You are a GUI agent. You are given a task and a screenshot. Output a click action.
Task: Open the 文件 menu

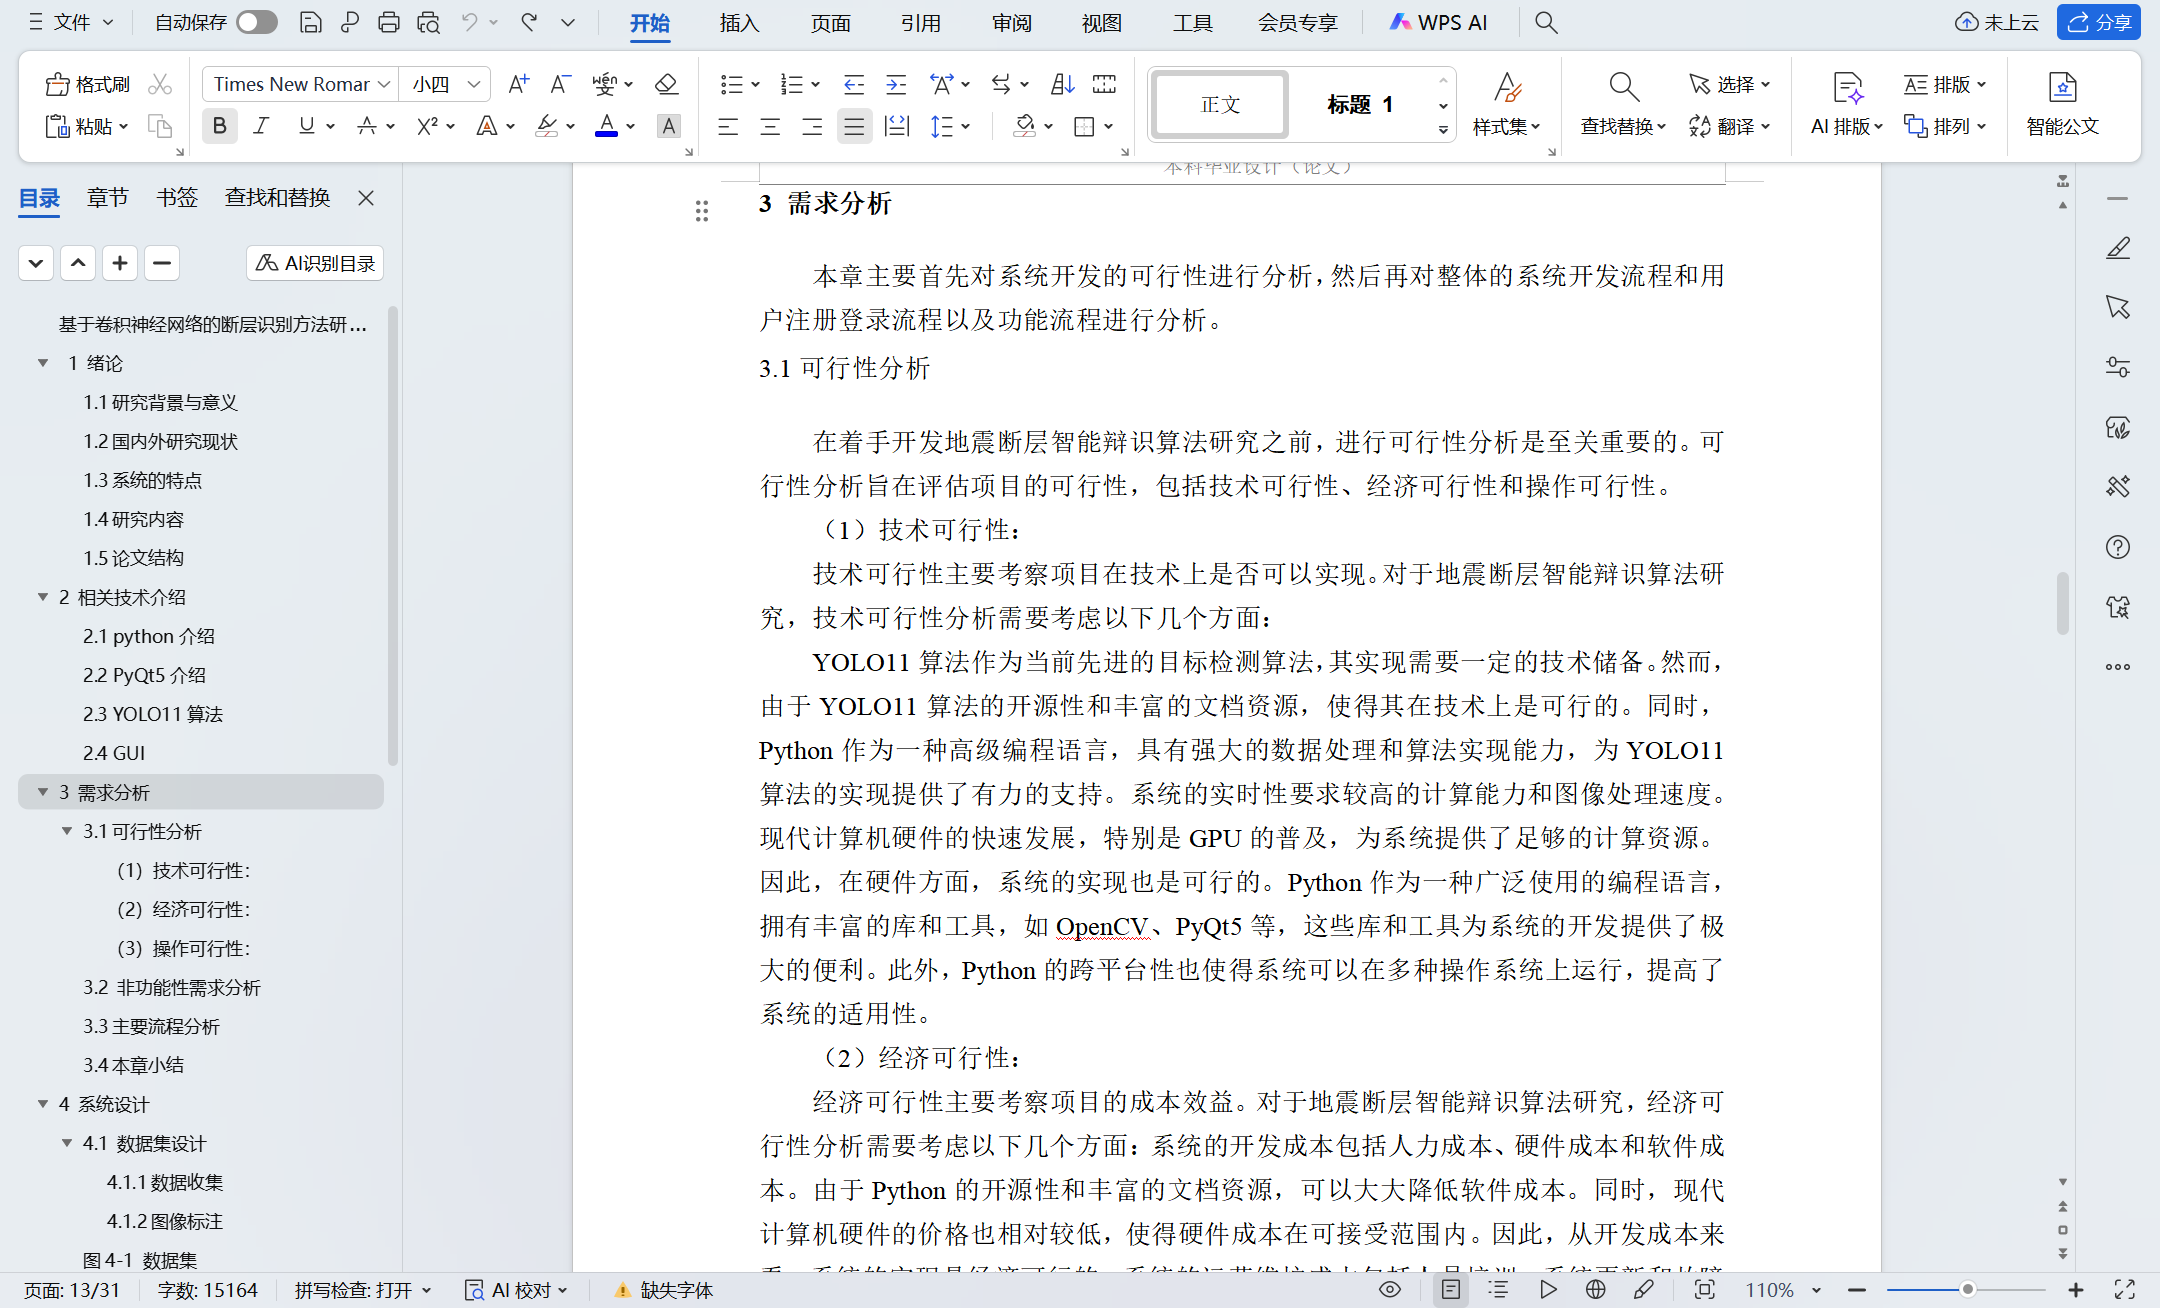tap(71, 22)
